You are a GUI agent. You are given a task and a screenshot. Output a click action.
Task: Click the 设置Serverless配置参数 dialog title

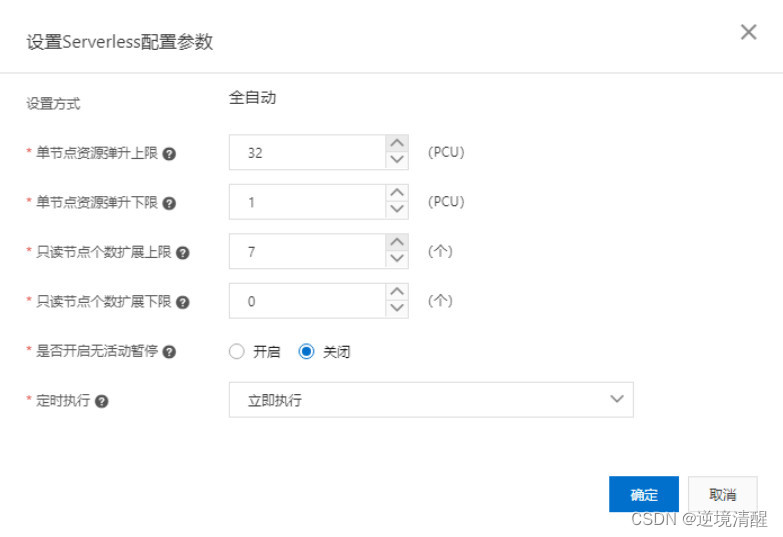pos(120,41)
